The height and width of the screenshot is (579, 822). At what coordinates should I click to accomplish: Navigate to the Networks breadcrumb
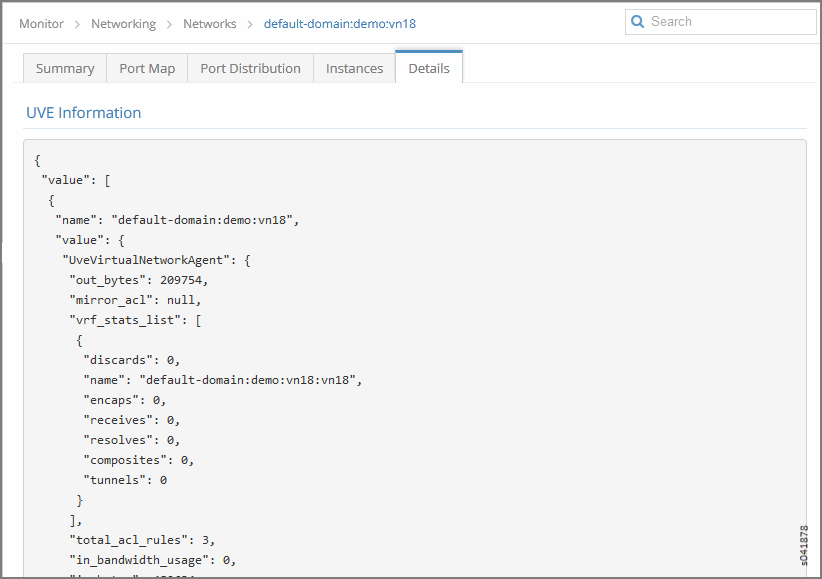[210, 24]
